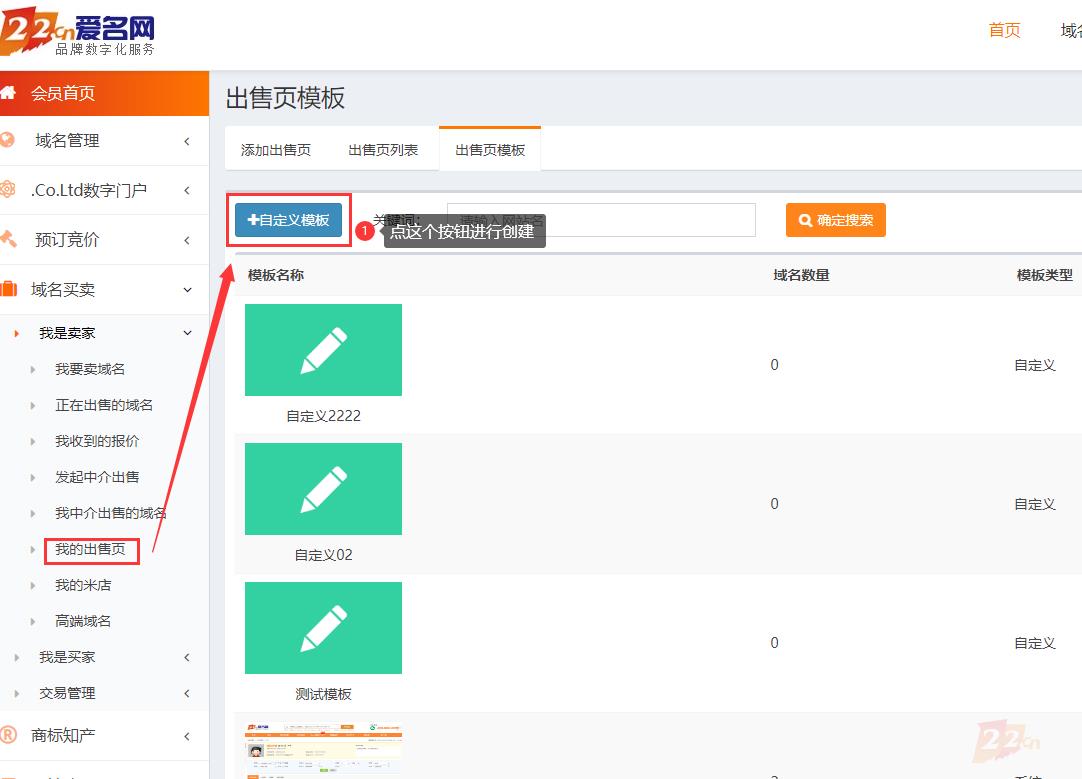Click the +自定义模板 button
This screenshot has width=1082, height=779.
click(288, 220)
